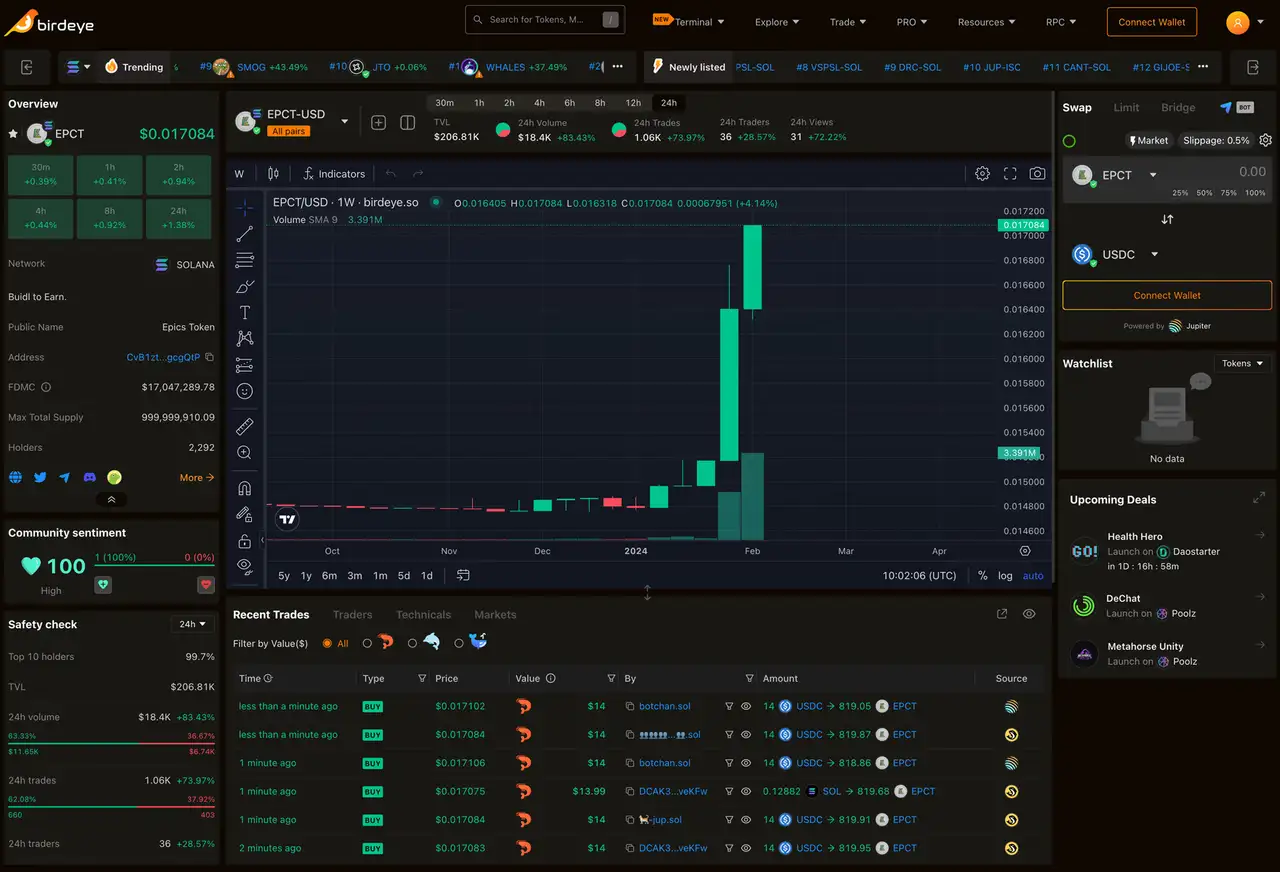
Task: Pick the text annotation tool
Action: [x=244, y=312]
